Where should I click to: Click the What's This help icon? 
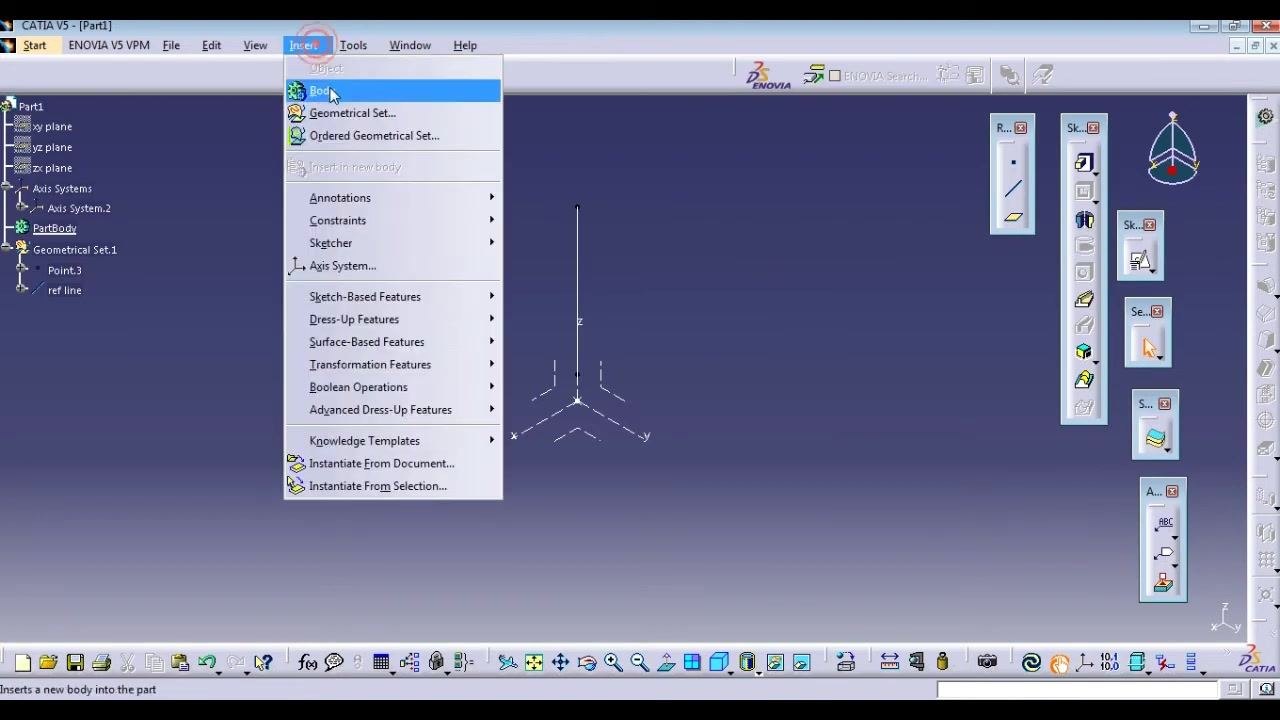coord(263,662)
